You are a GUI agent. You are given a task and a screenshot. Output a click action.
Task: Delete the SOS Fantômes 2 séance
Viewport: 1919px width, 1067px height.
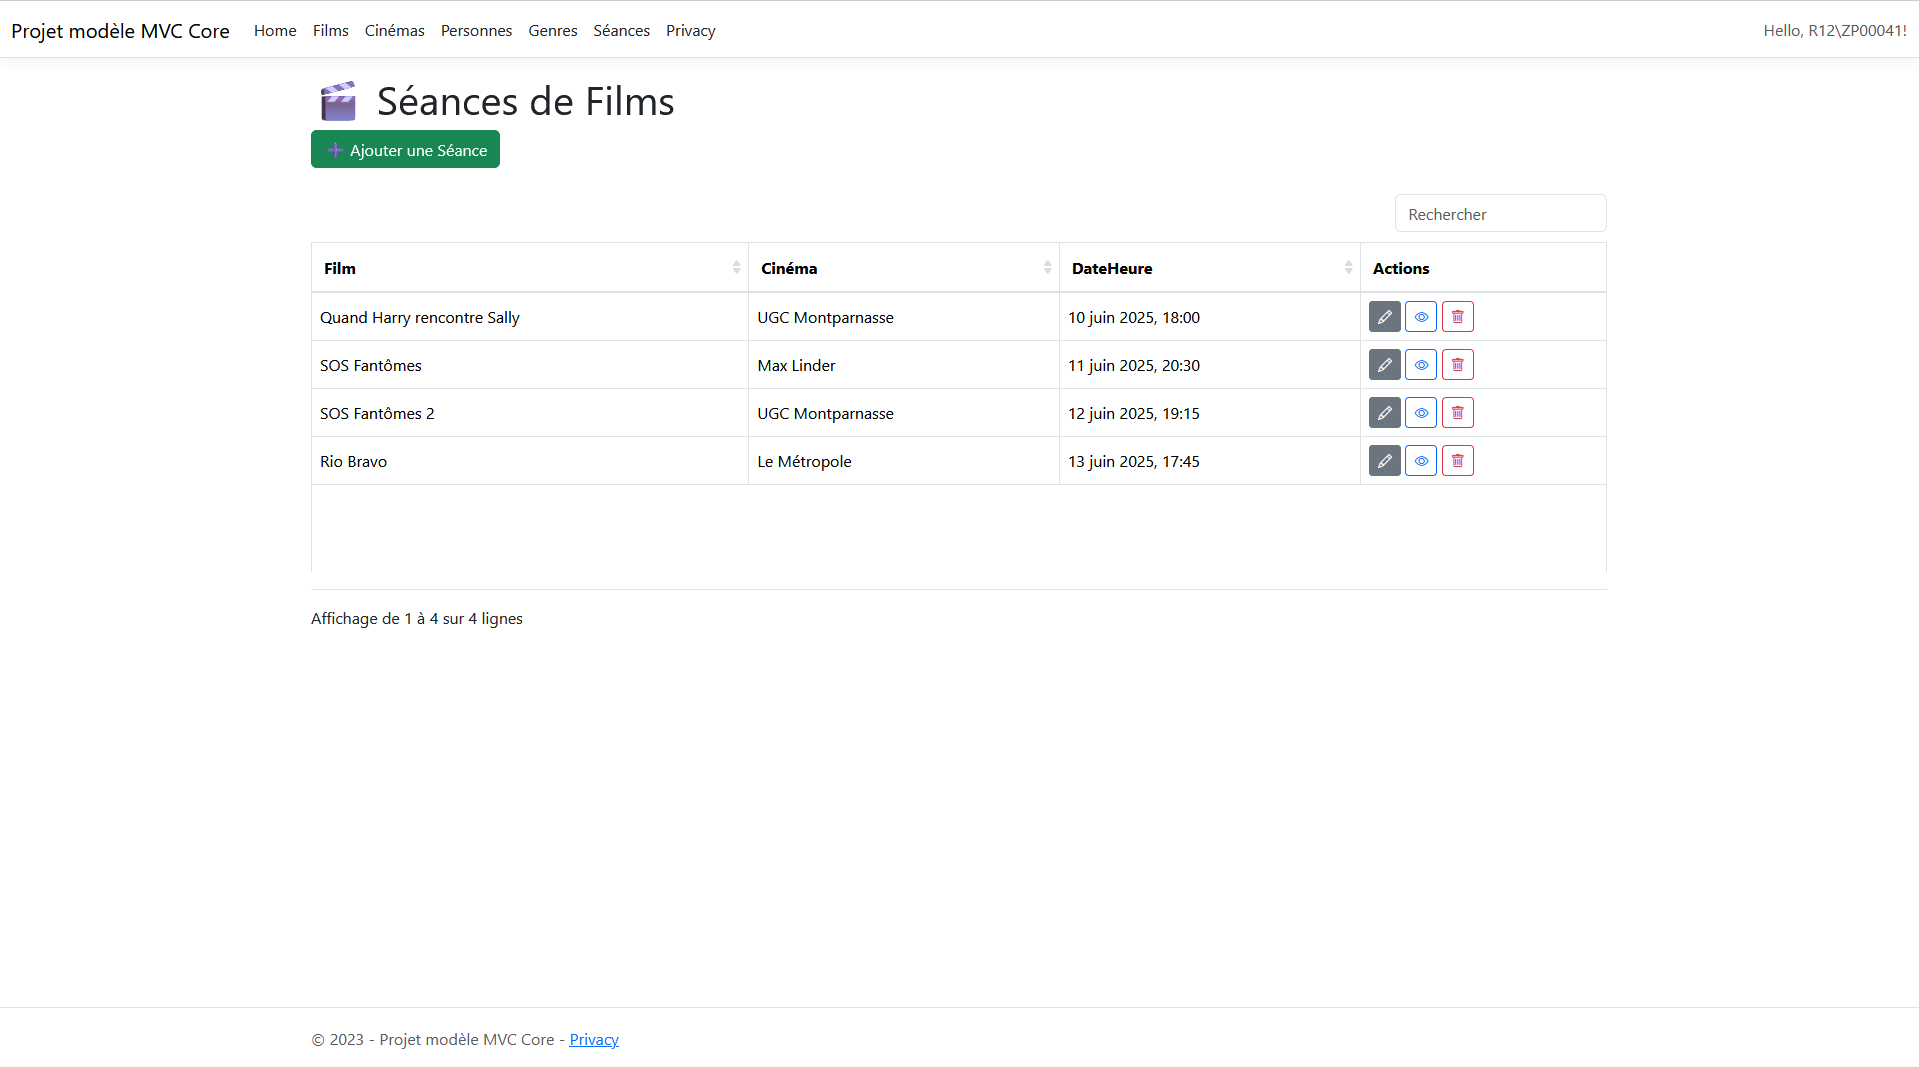click(1457, 413)
